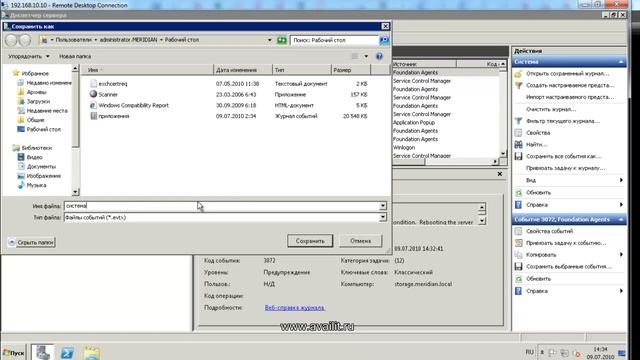640x360 pixels.
Task: Click Очистить журнал action
Action: pyautogui.click(x=551, y=109)
